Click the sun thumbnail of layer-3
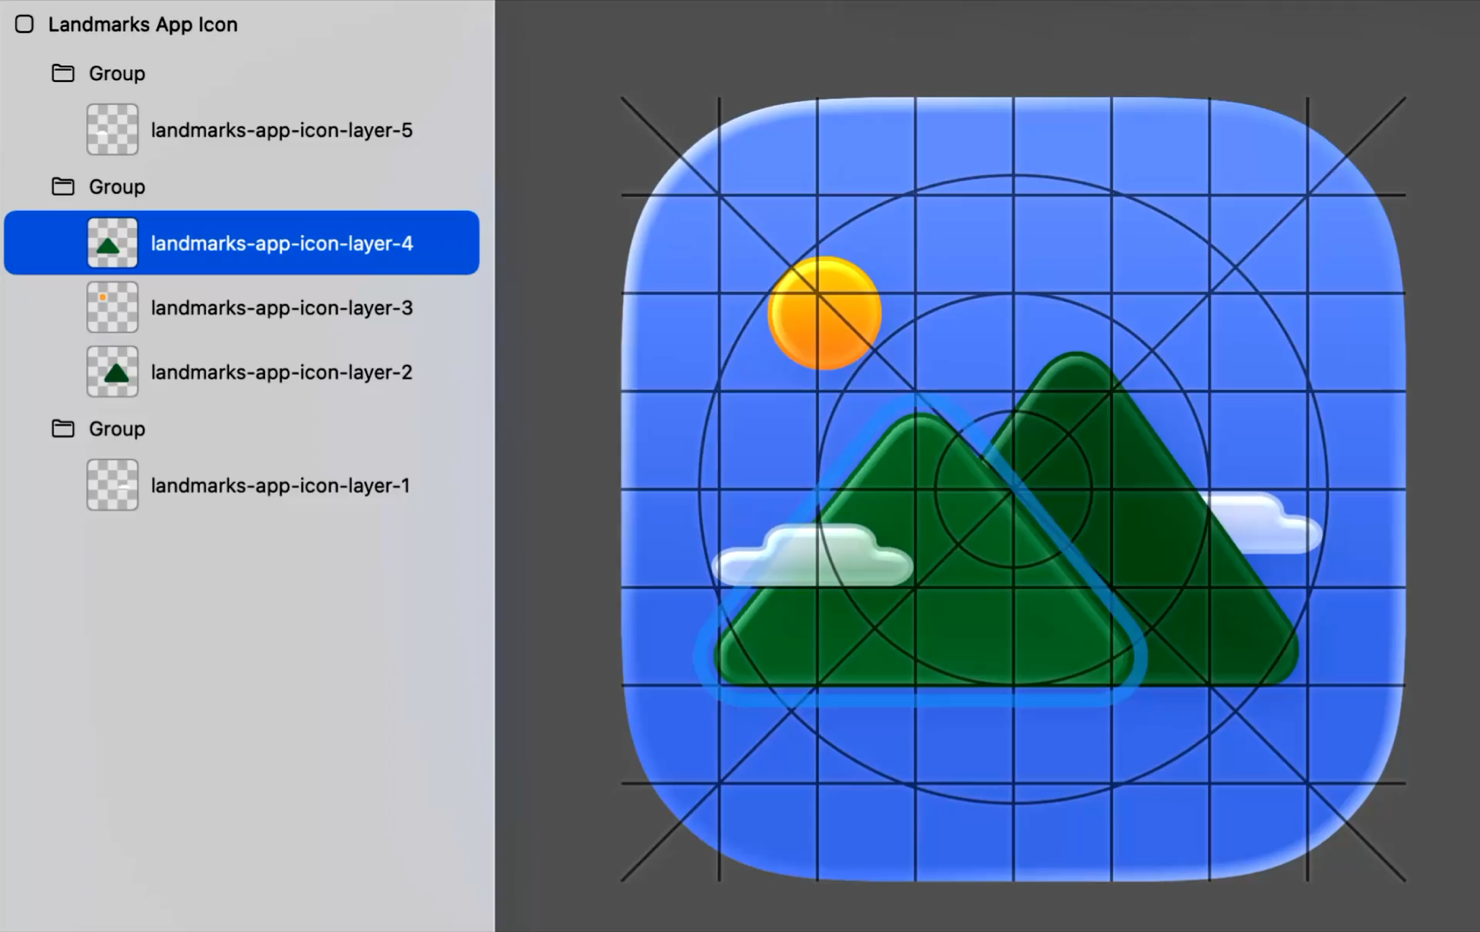Image resolution: width=1480 pixels, height=932 pixels. click(112, 307)
